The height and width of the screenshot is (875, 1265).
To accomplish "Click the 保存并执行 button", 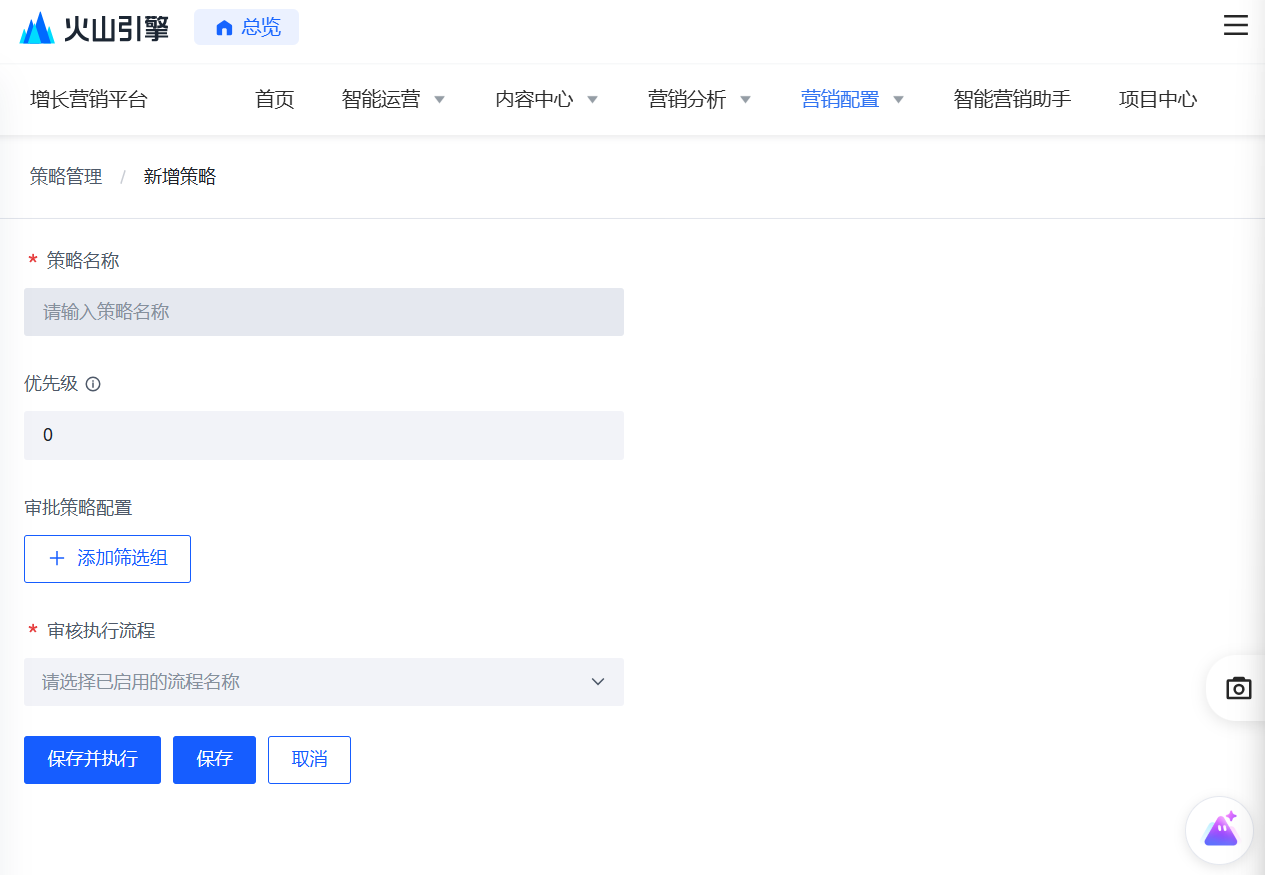I will pyautogui.click(x=92, y=759).
